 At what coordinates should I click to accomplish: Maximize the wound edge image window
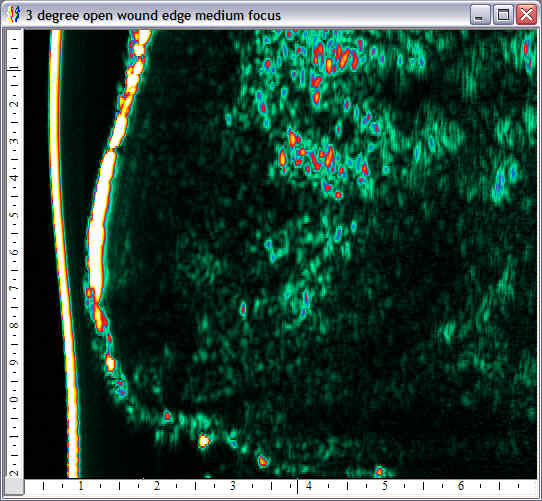point(503,15)
